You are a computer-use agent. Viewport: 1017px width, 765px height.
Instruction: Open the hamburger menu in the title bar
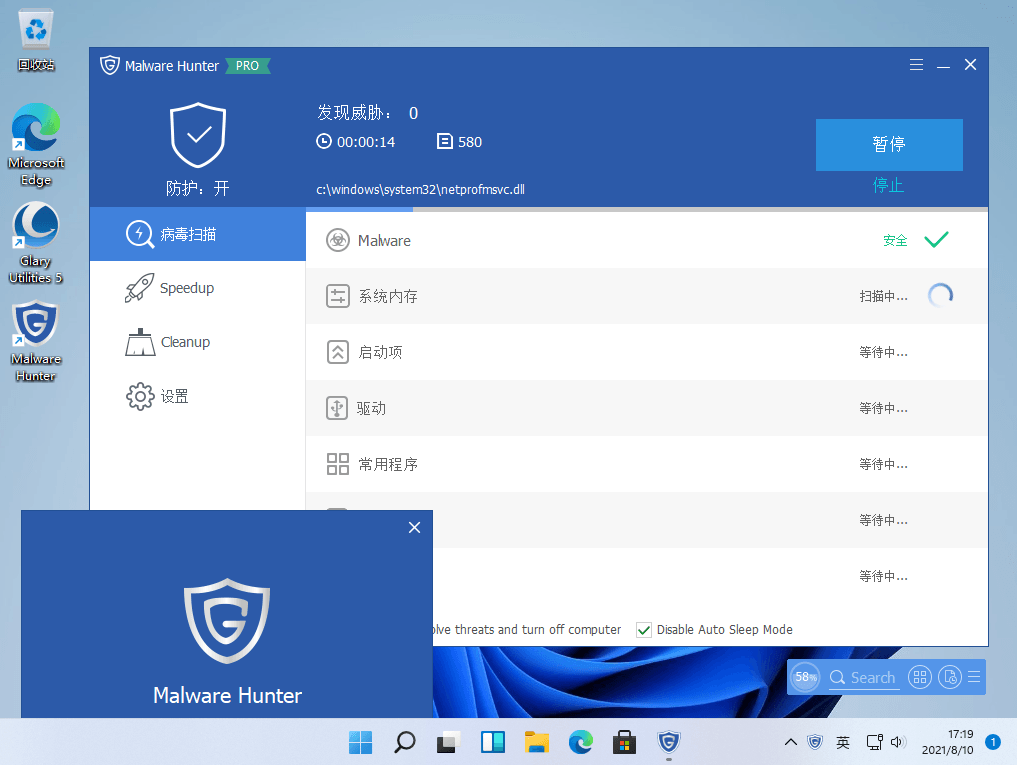[916, 65]
